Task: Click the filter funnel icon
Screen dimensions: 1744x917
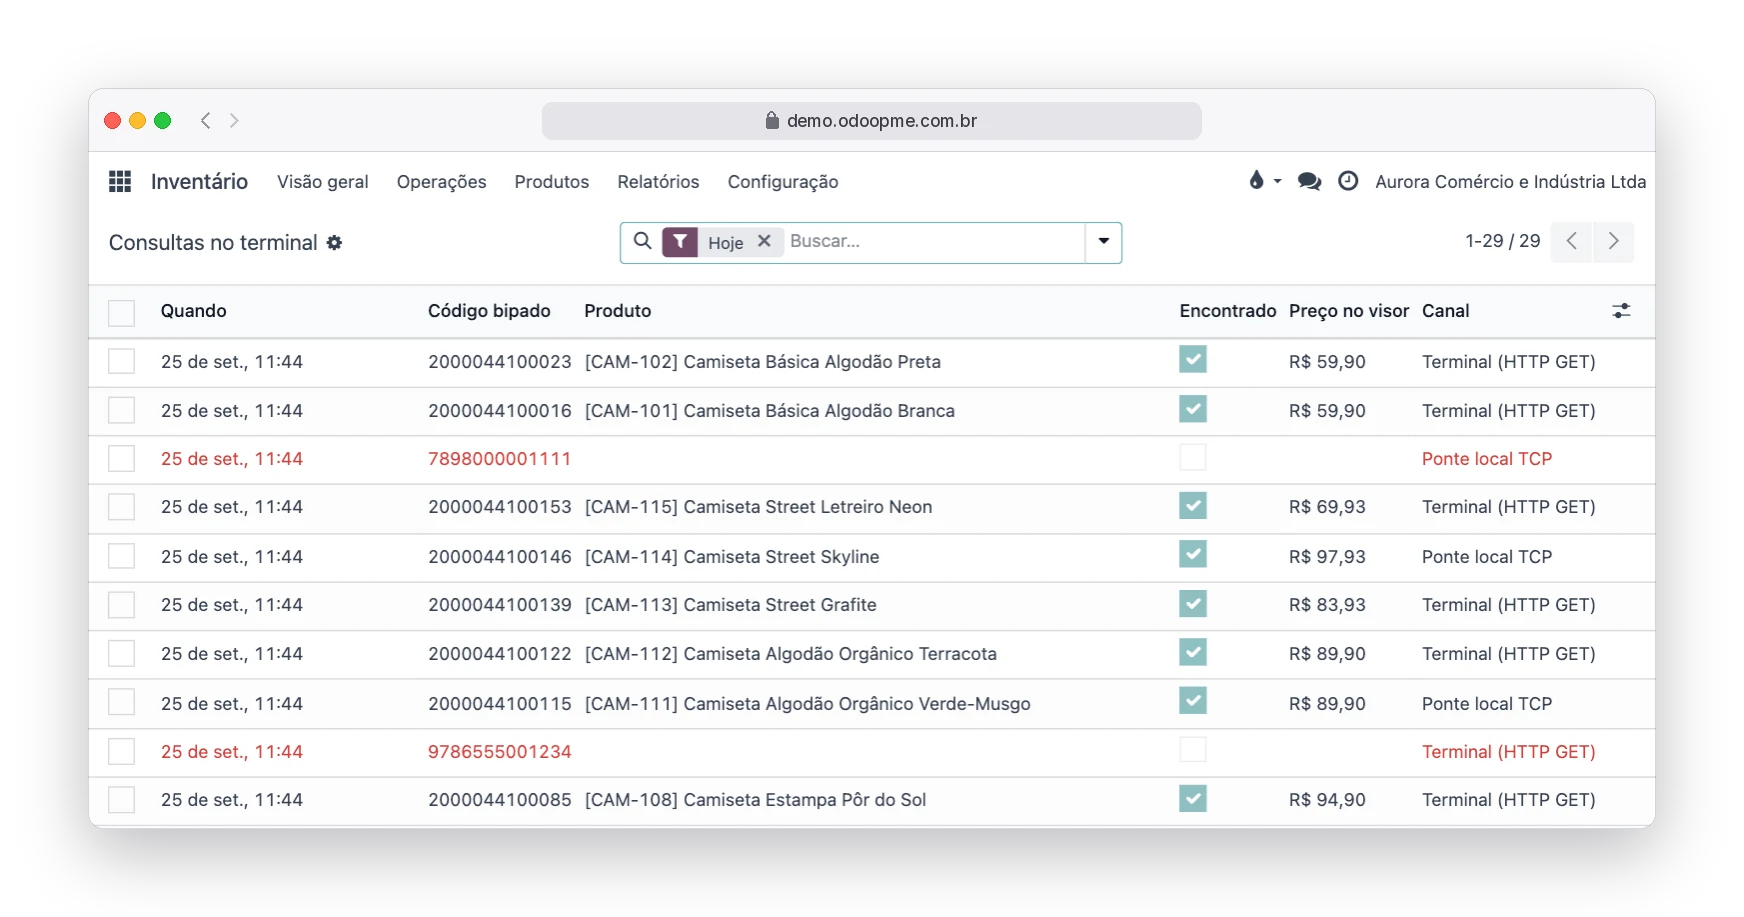Action: [x=680, y=242]
